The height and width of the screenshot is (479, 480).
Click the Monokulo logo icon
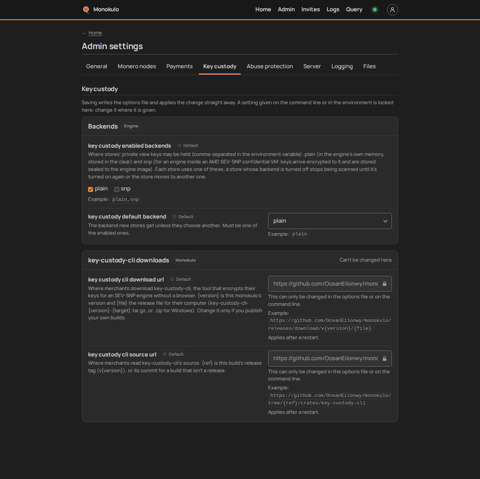pos(86,9)
